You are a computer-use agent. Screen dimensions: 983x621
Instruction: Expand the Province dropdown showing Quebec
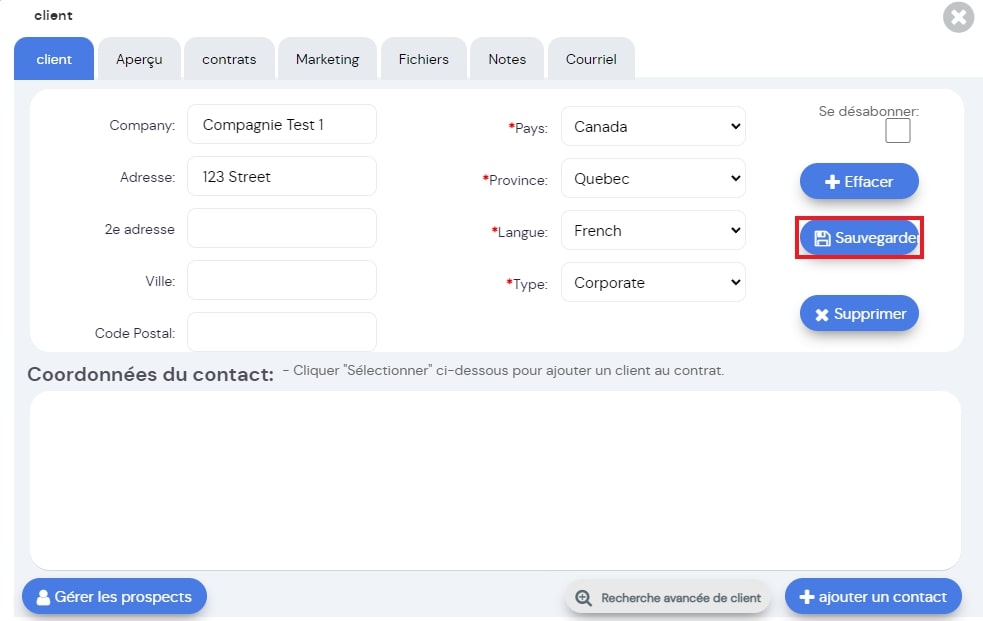coord(653,179)
